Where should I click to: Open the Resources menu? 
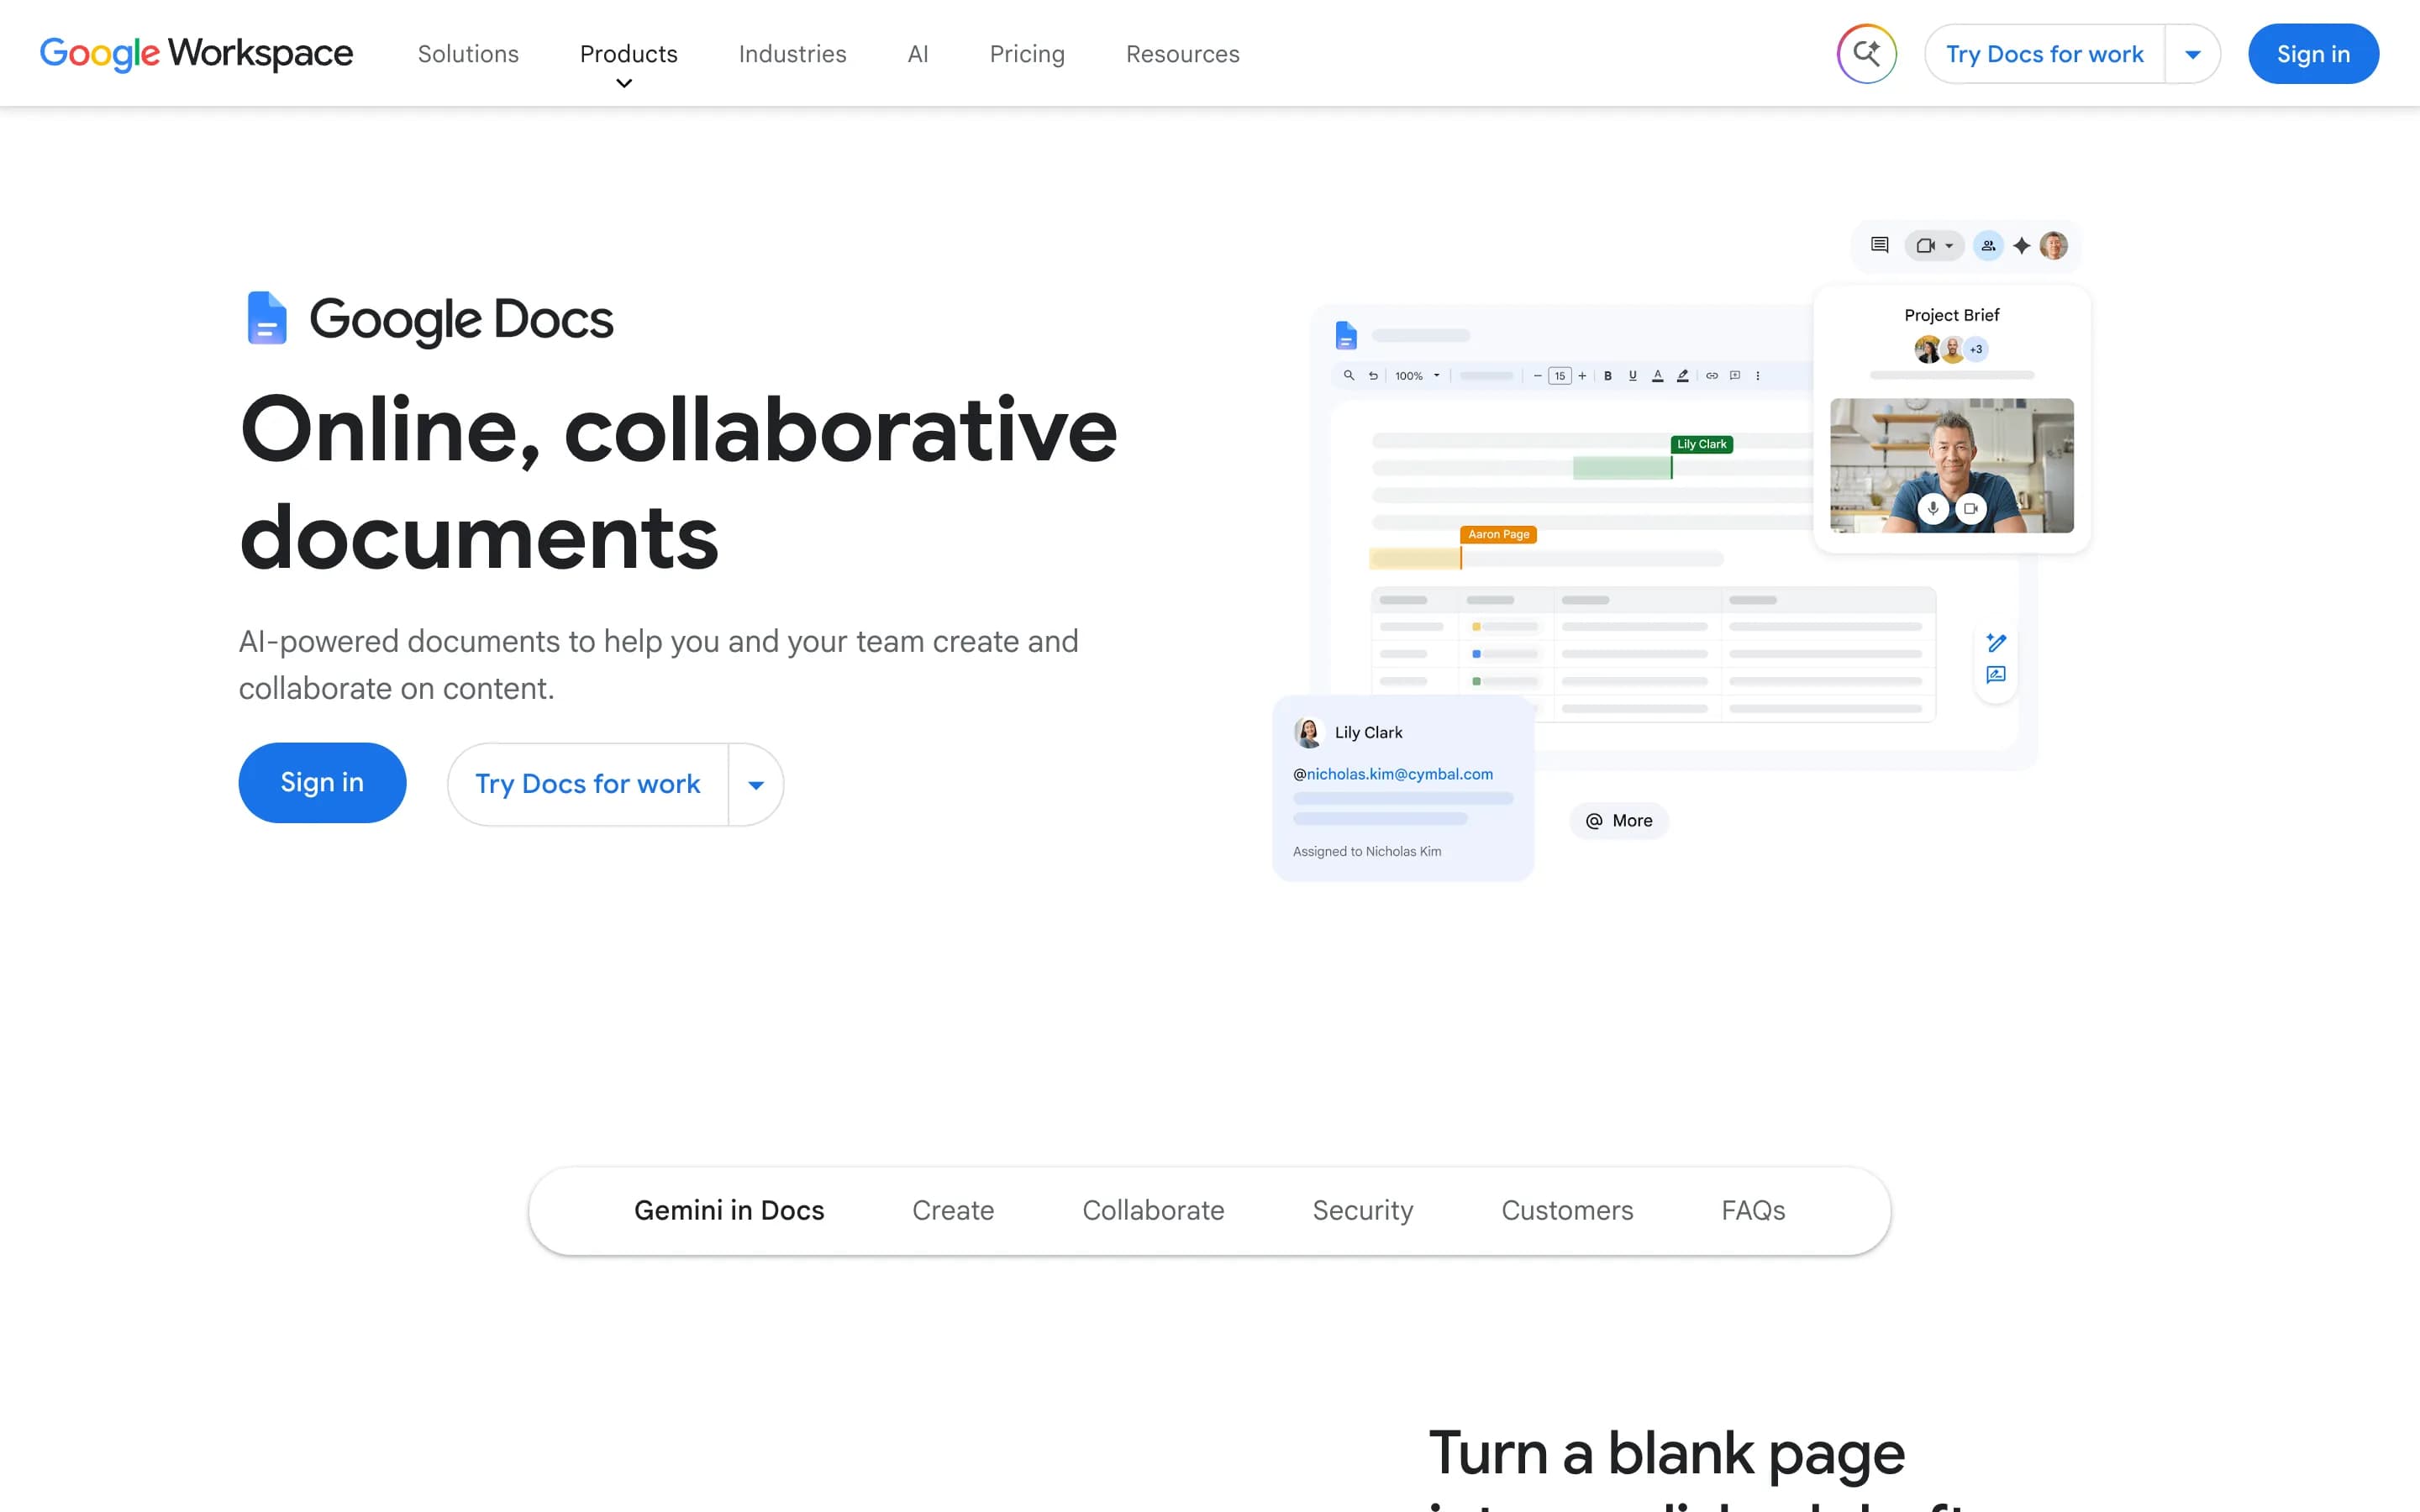[1182, 54]
